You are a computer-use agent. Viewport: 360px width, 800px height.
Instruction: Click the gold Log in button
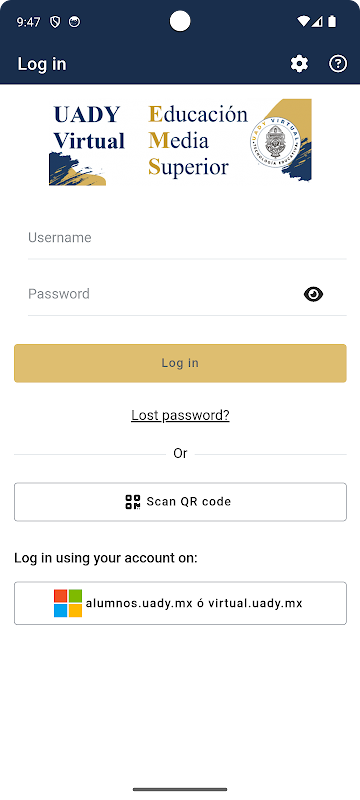[x=180, y=363]
